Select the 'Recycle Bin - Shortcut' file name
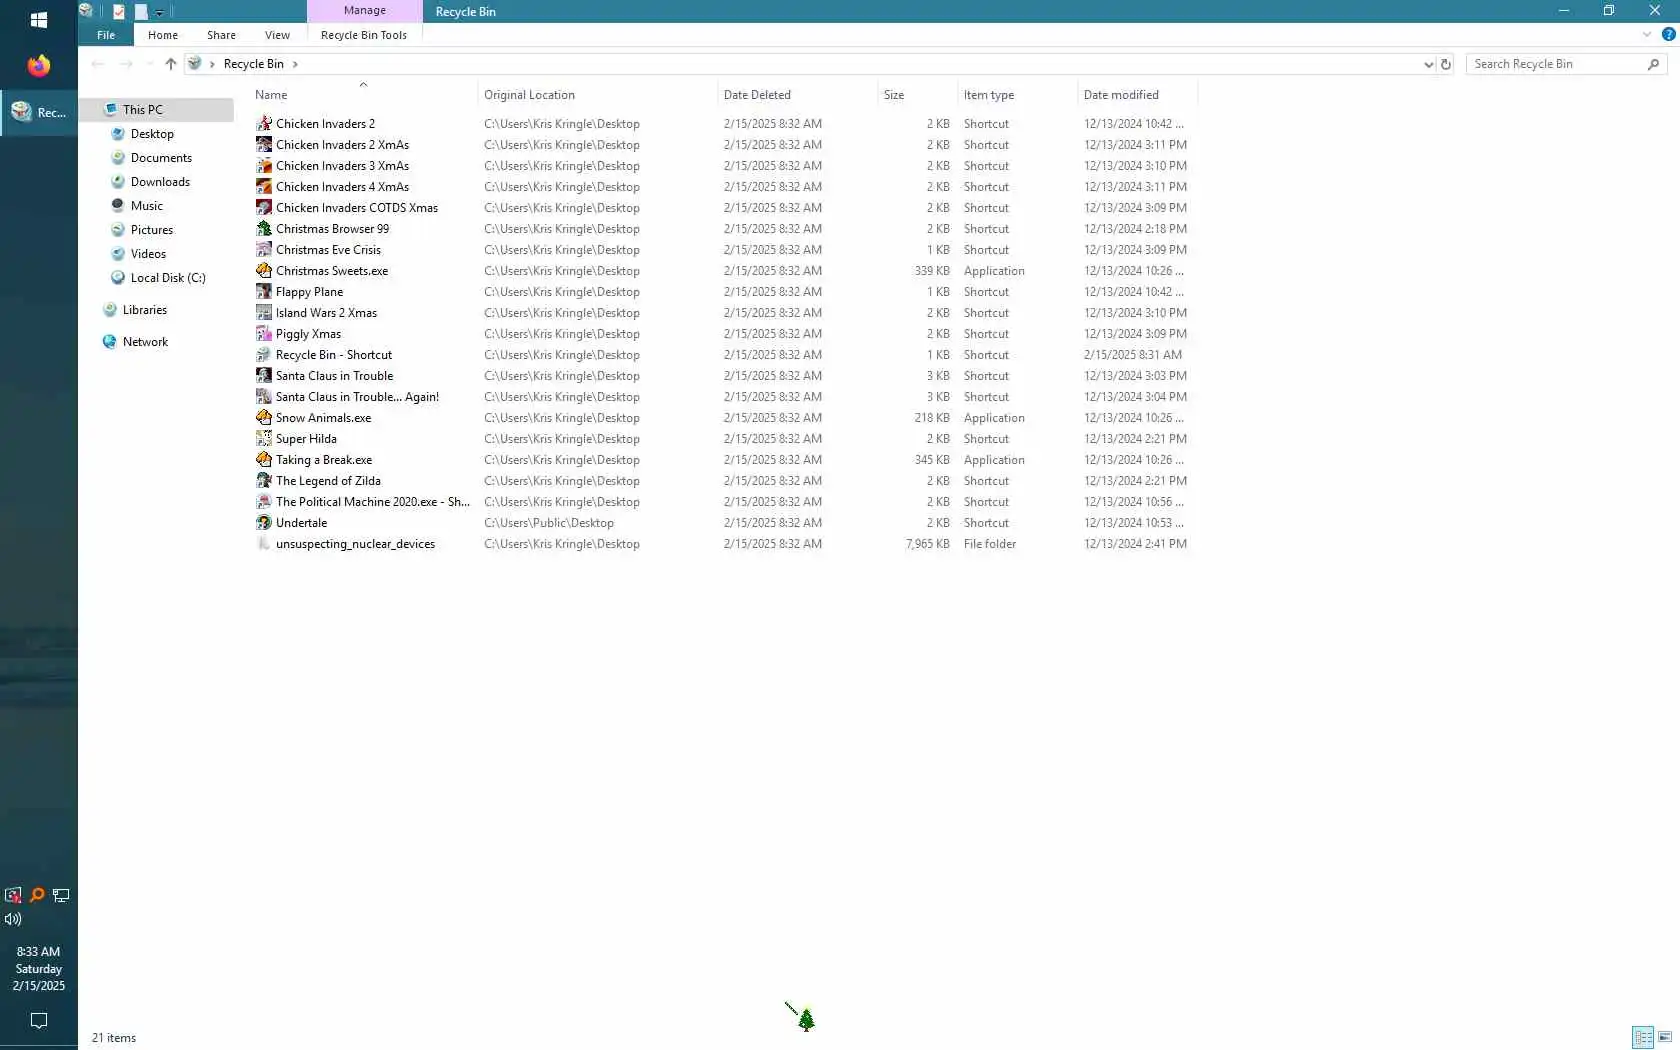This screenshot has width=1680, height=1050. tap(334, 355)
